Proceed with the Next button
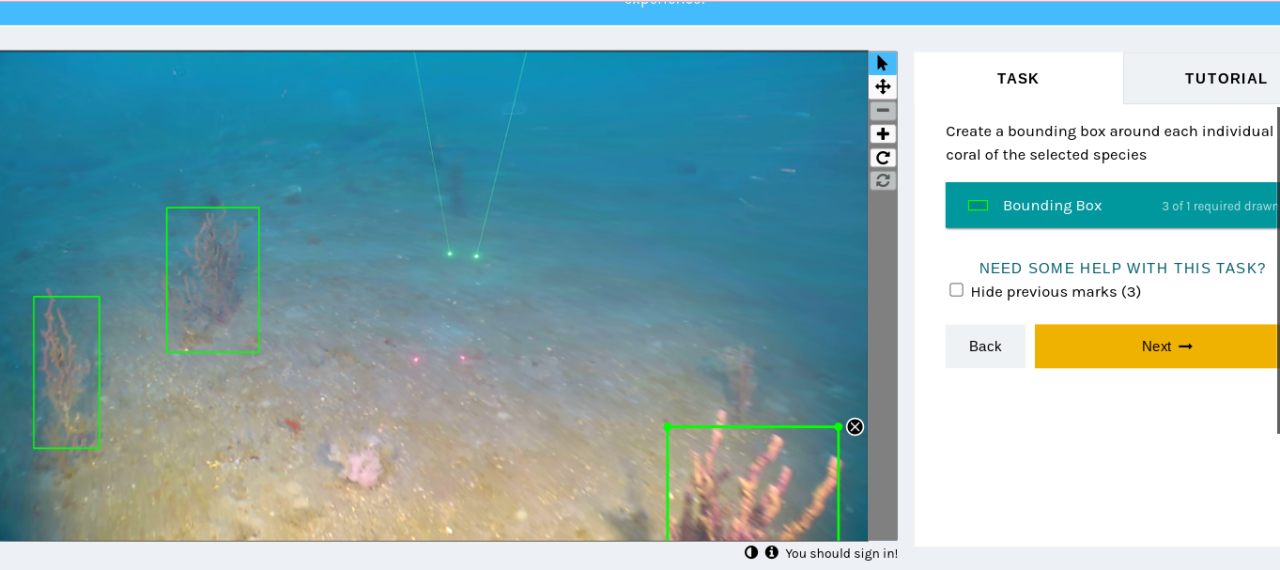1280x570 pixels. (x=1157, y=346)
